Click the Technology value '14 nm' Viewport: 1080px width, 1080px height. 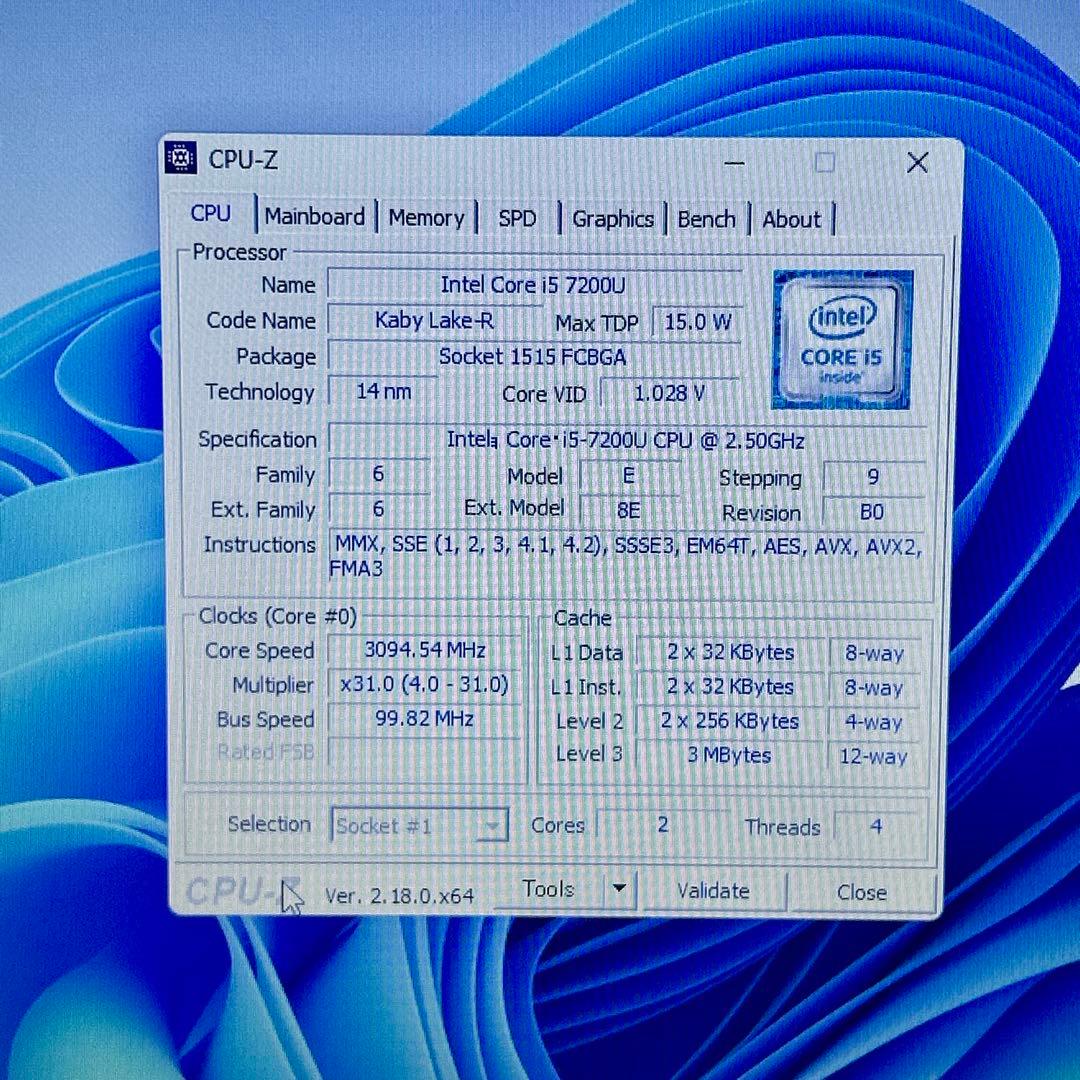tap(383, 391)
